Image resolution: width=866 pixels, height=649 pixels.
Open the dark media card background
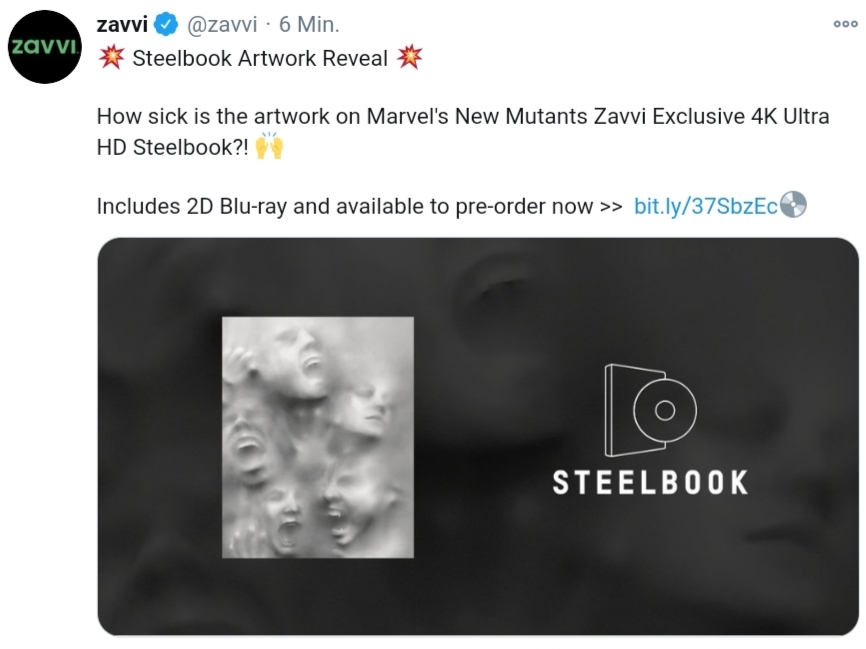click(x=478, y=437)
